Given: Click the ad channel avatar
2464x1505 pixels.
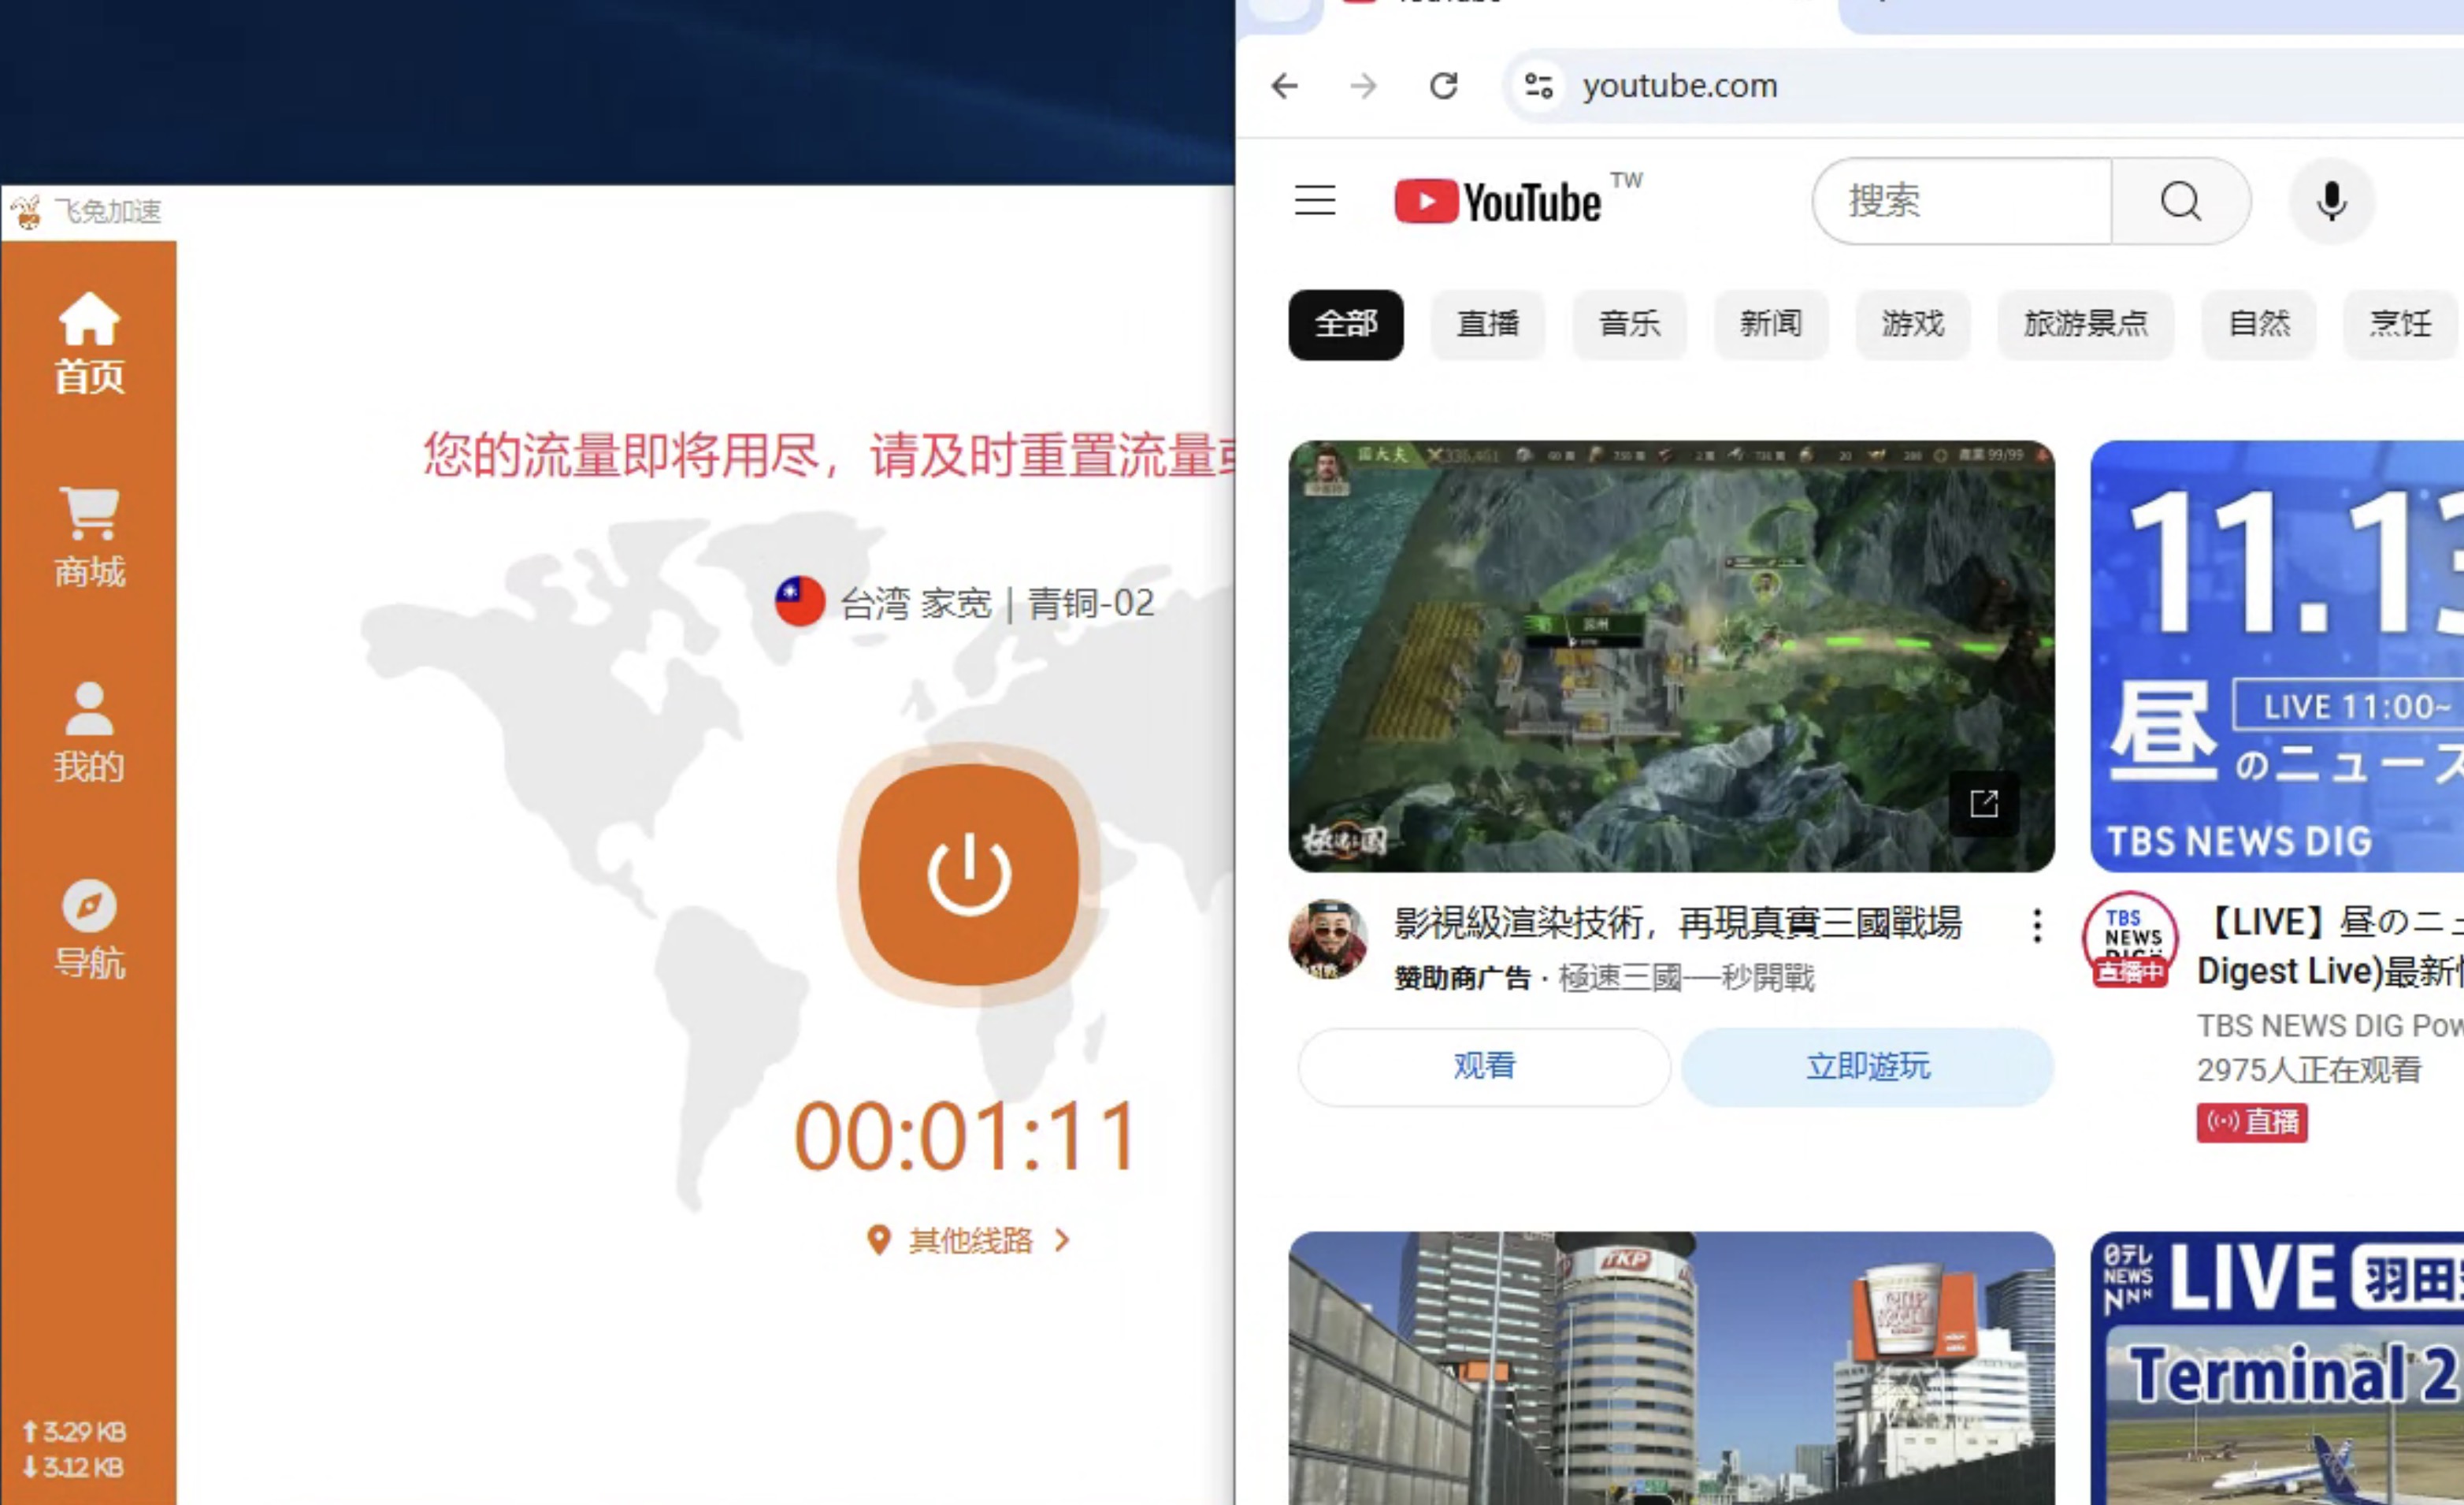Looking at the screenshot, I should pyautogui.click(x=1328, y=939).
